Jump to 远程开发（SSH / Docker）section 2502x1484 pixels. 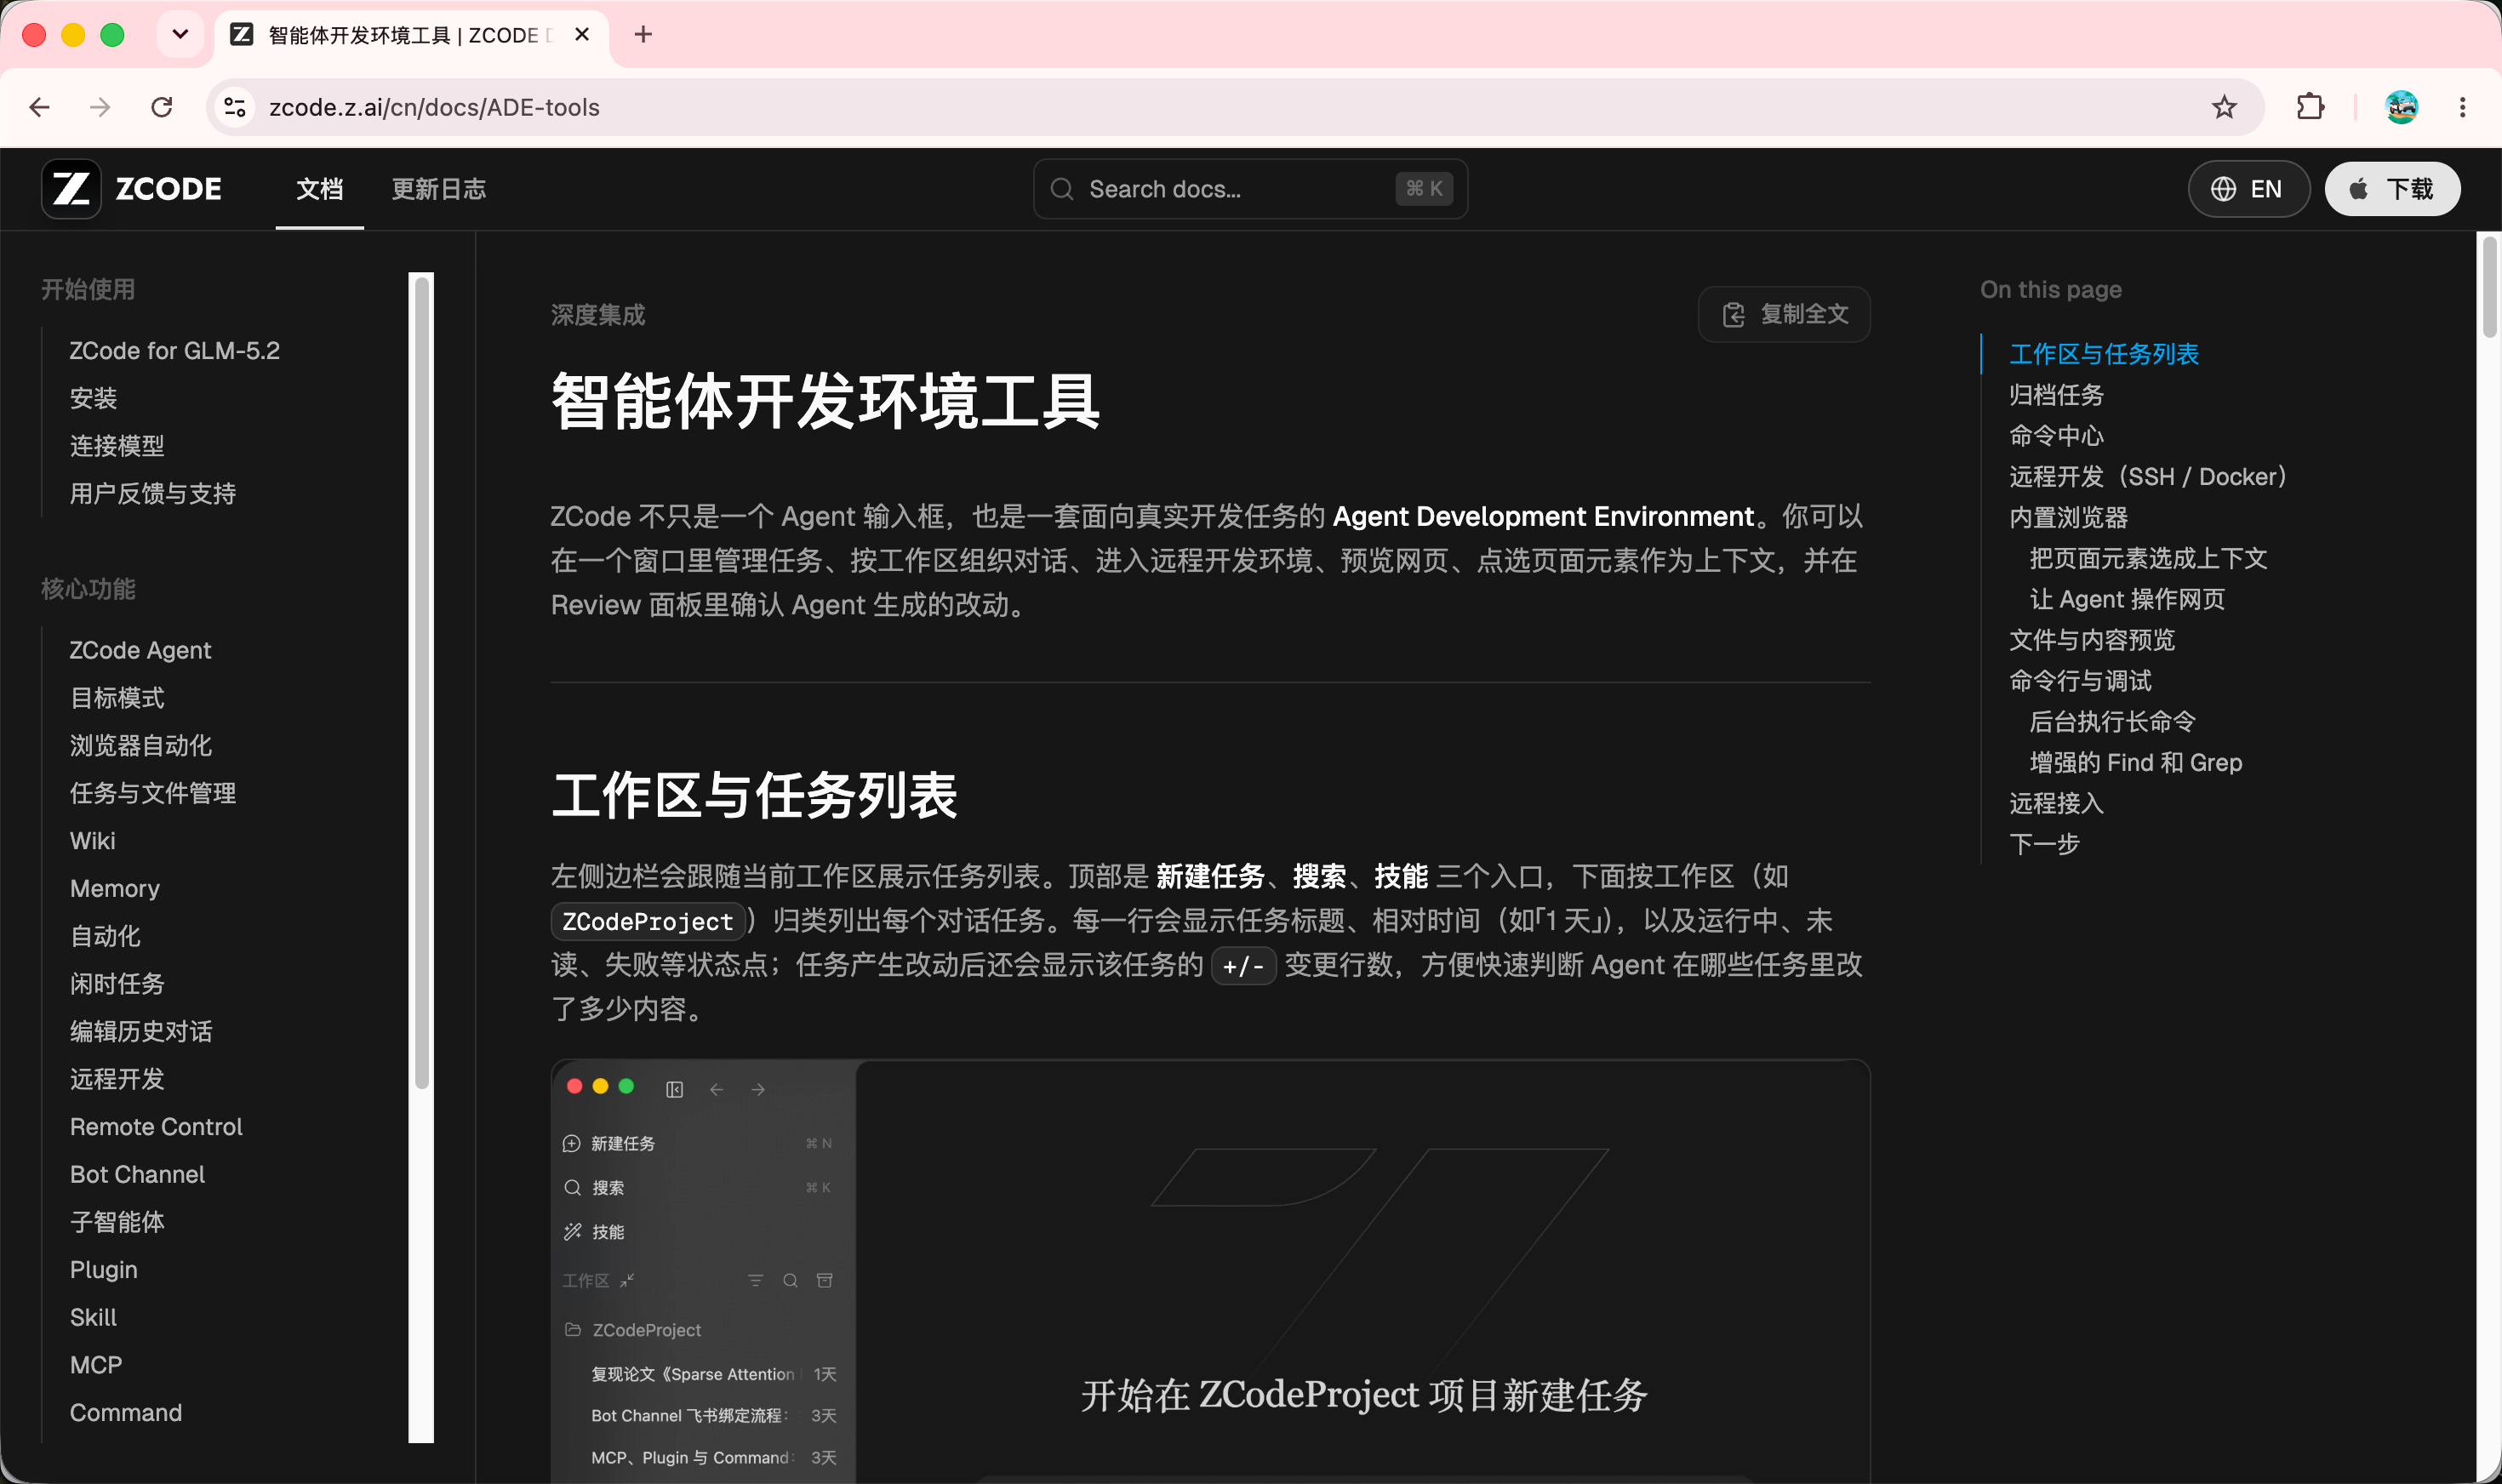click(x=2149, y=477)
